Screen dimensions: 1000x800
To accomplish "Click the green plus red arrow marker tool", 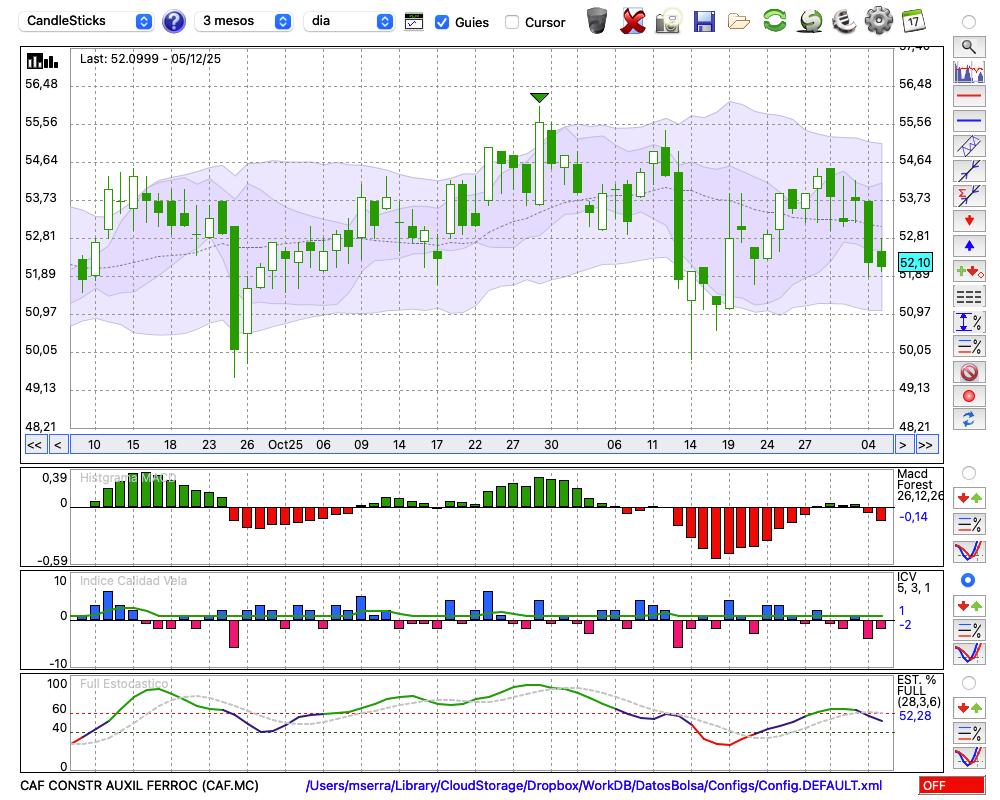I will coord(969,271).
